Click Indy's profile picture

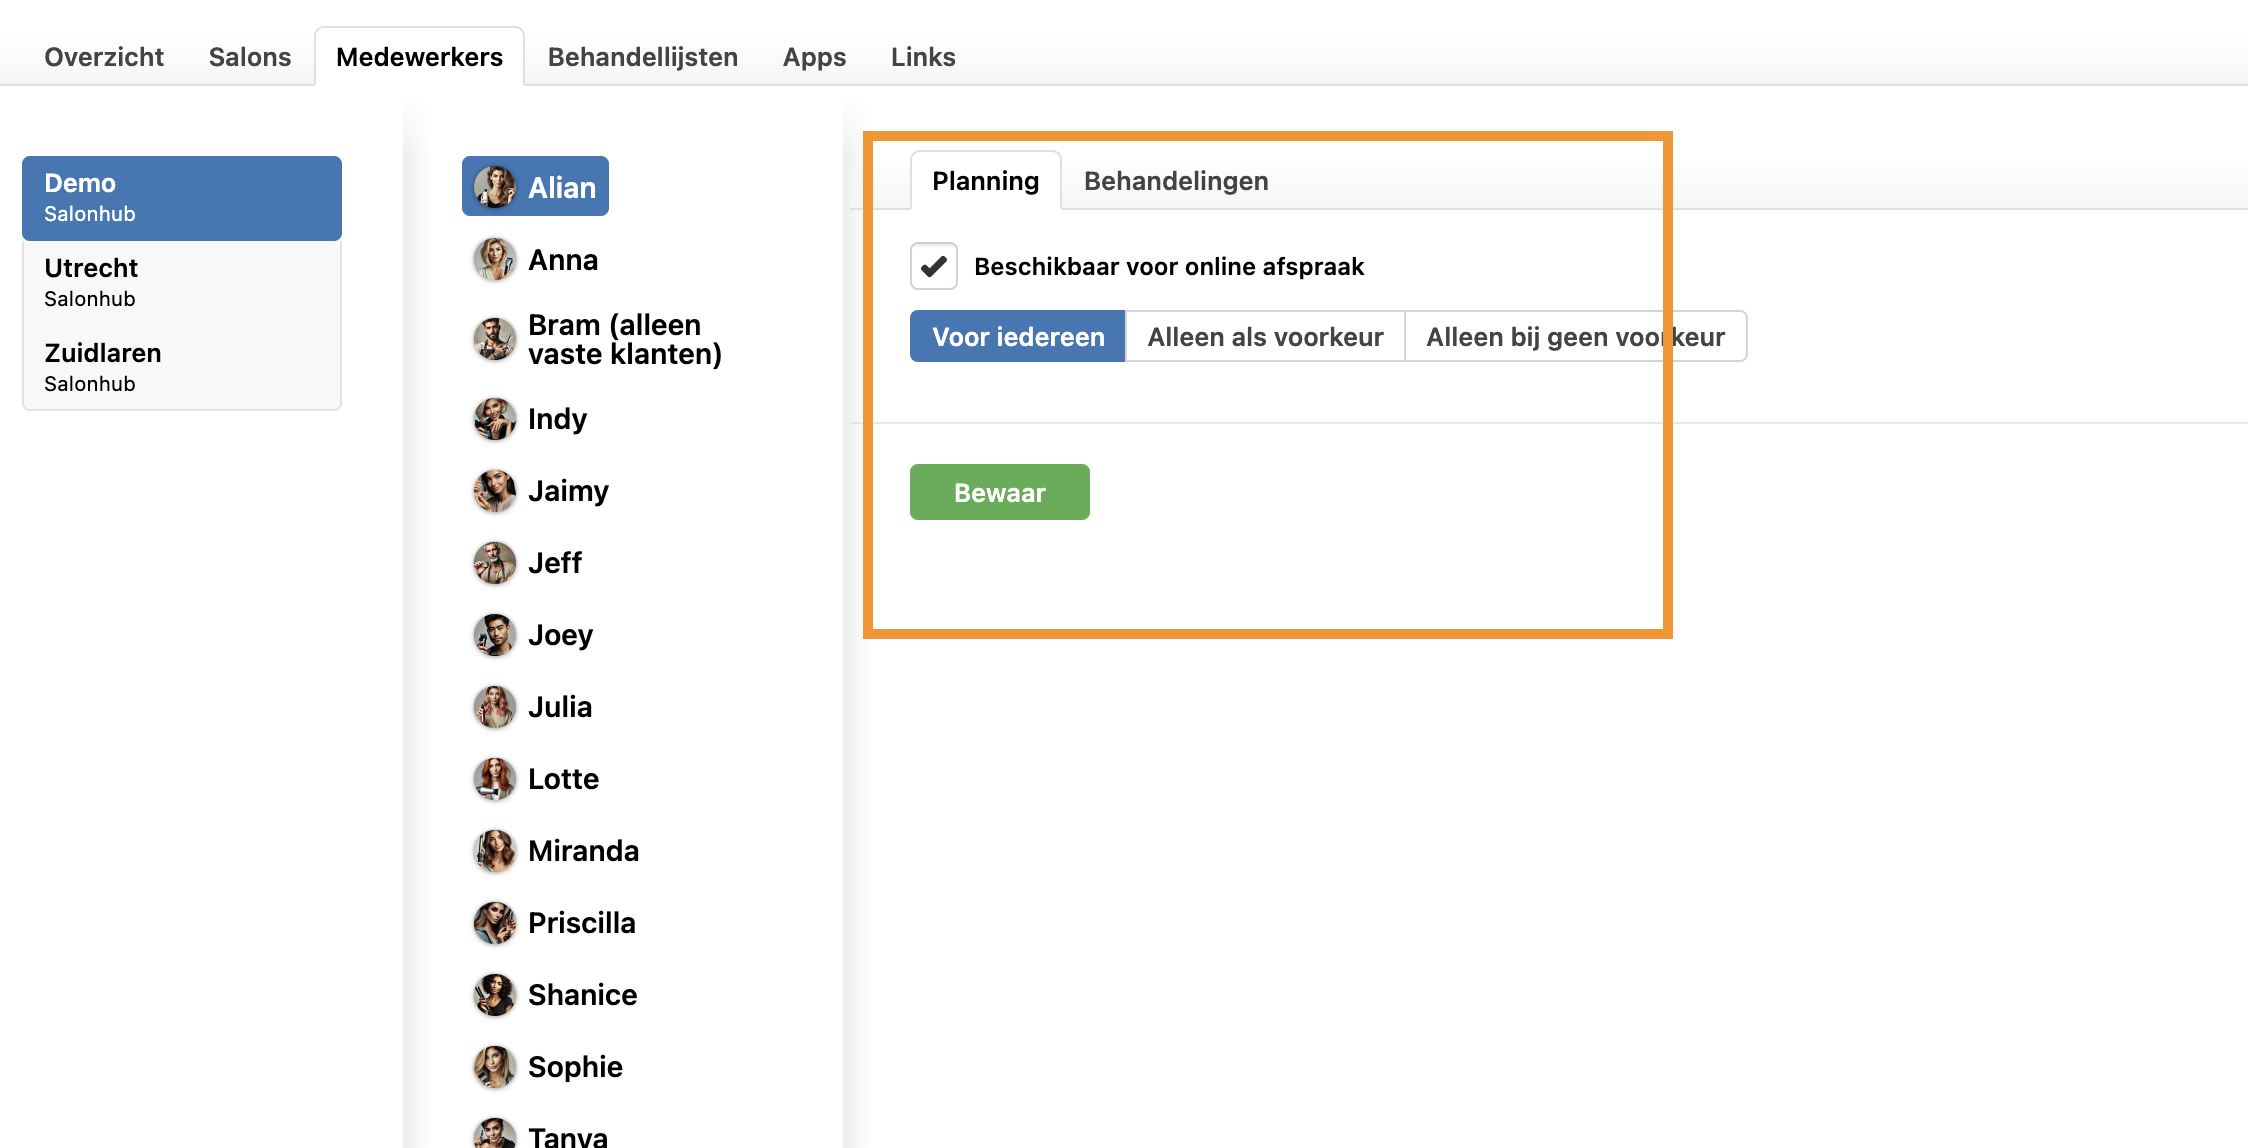494,419
